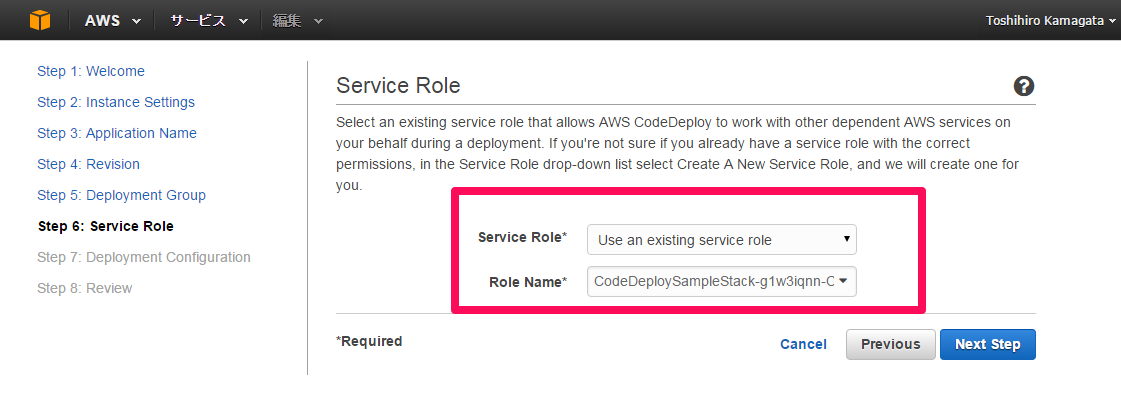
Task: Select Step 7: Deployment Configuration
Action: pyautogui.click(x=144, y=257)
